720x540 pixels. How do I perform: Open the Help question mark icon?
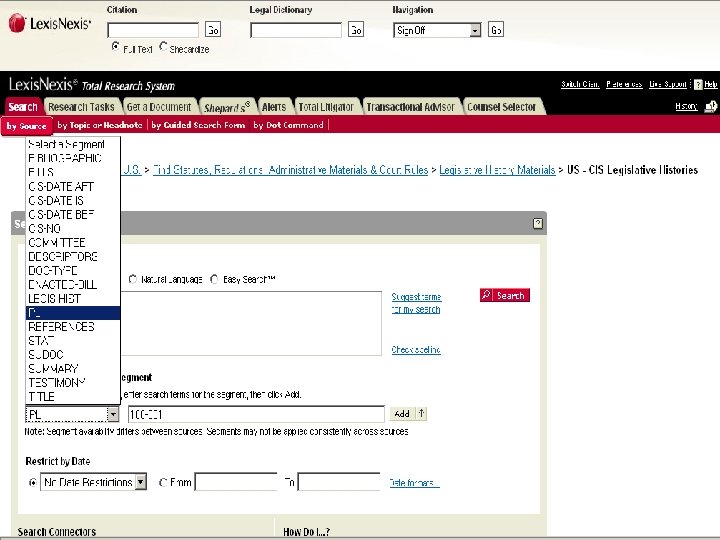(698, 84)
